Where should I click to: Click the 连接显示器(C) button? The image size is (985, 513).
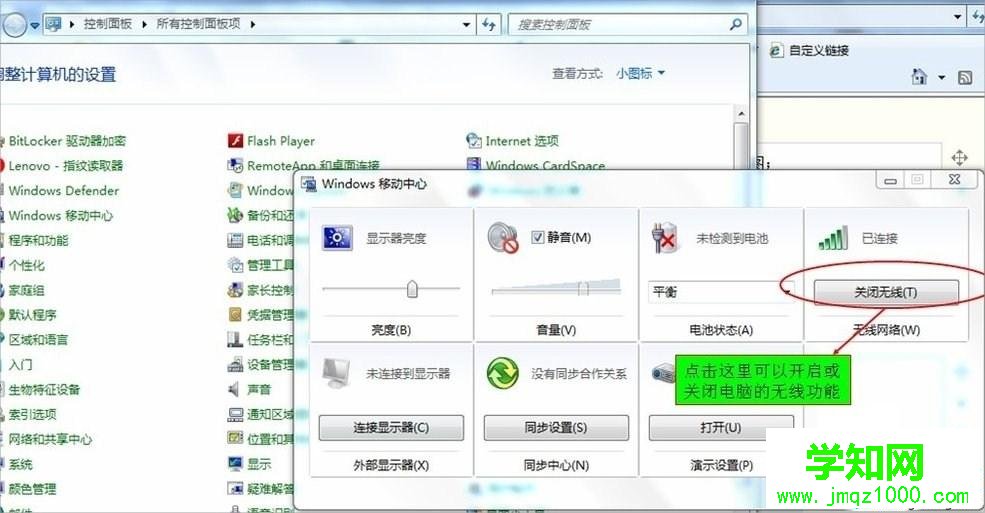point(391,428)
